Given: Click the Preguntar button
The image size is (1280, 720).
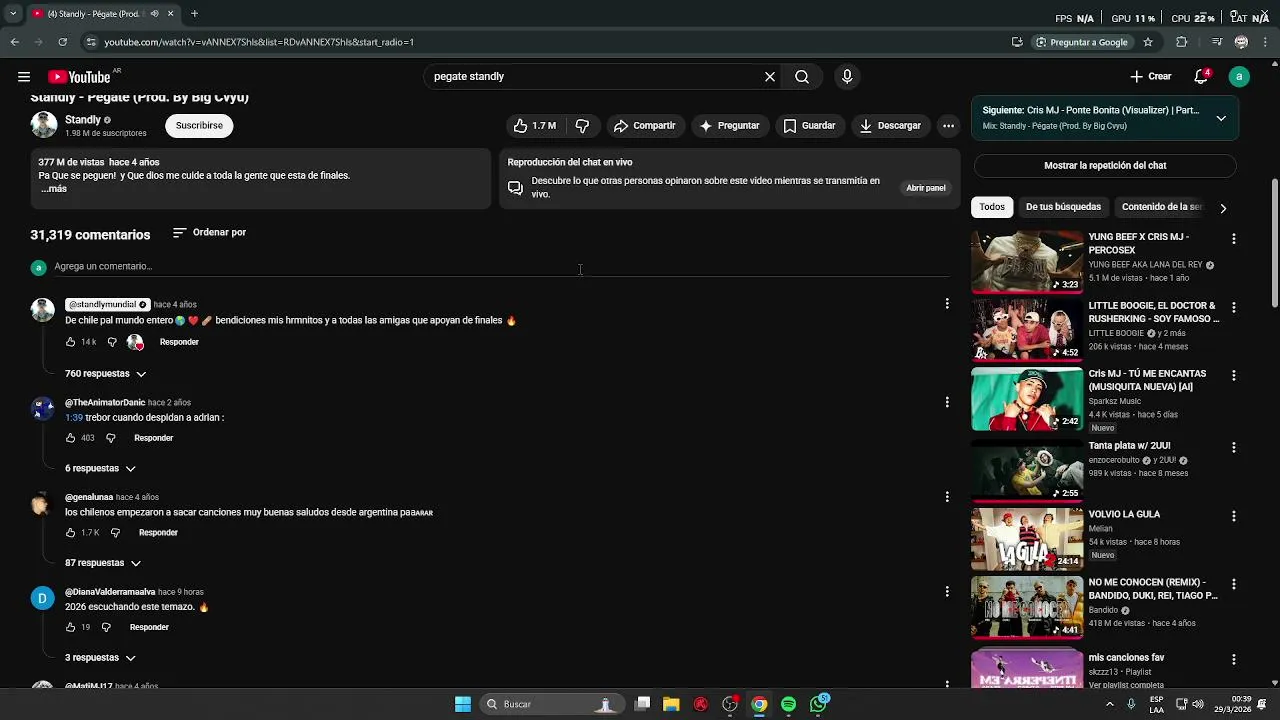Looking at the screenshot, I should 729,126.
